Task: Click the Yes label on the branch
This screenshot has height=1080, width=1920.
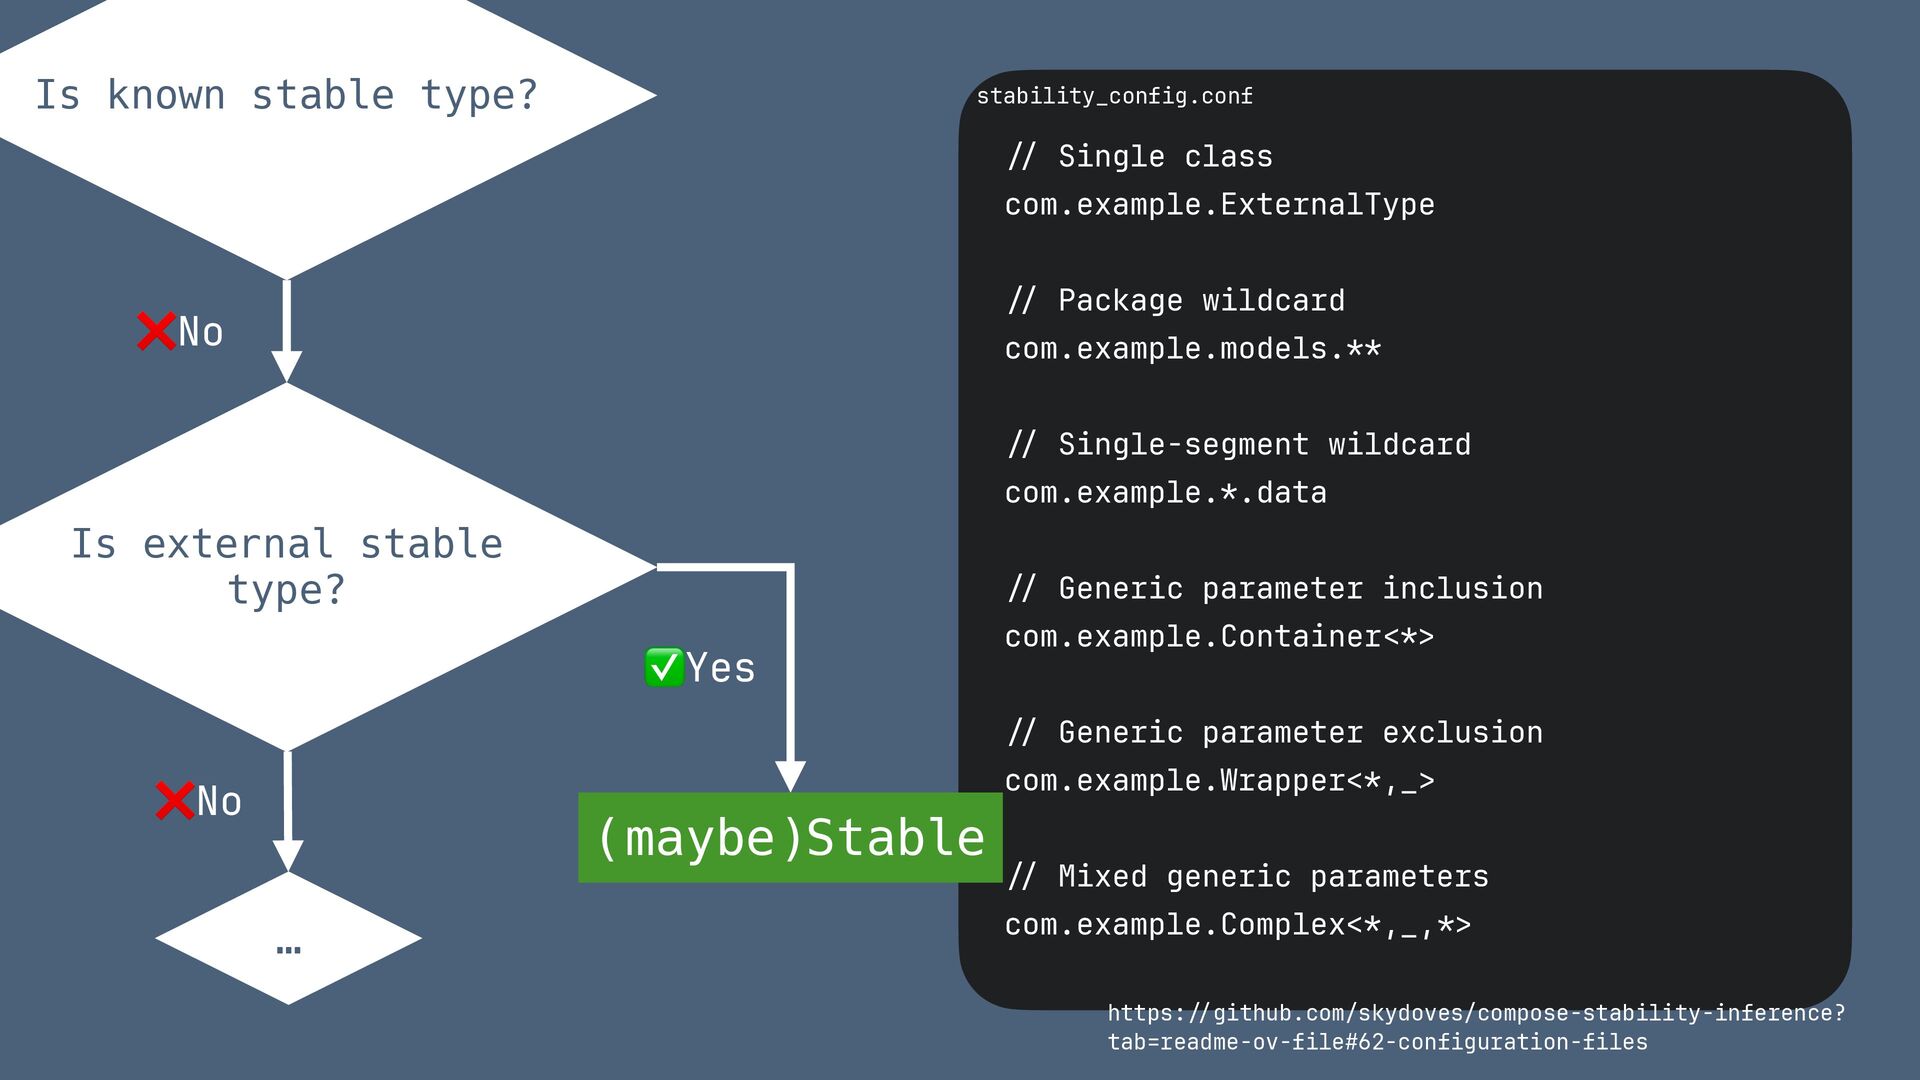Action: pyautogui.click(x=720, y=668)
